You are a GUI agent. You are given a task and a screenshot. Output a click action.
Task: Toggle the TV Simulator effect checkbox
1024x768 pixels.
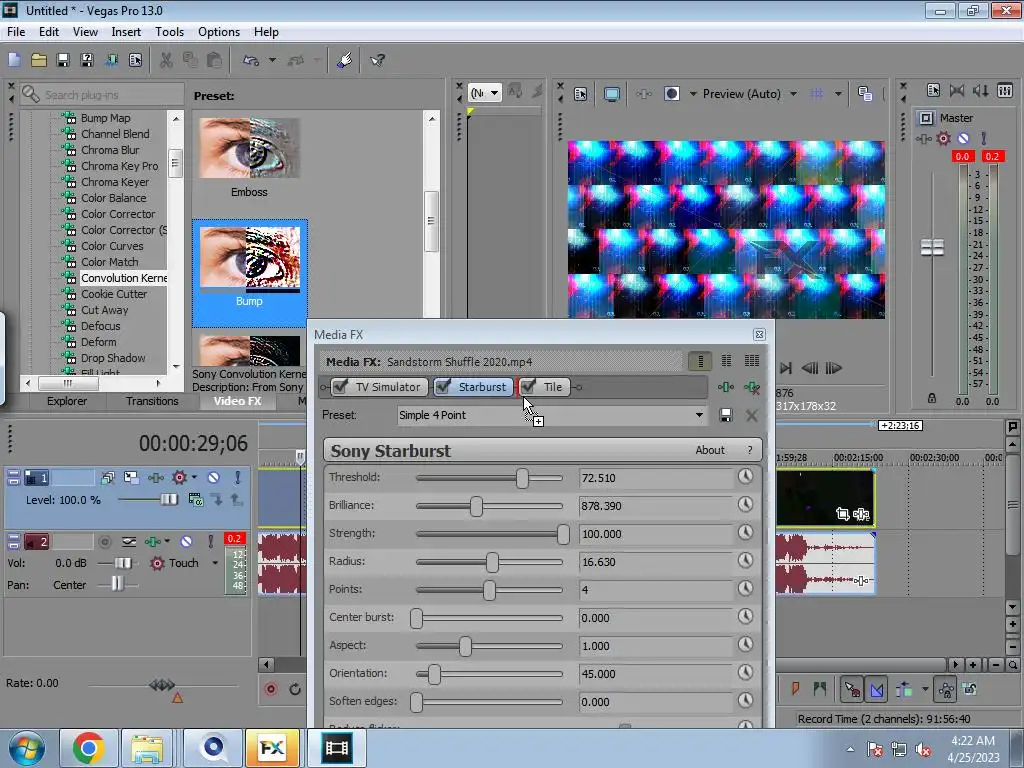(x=340, y=387)
